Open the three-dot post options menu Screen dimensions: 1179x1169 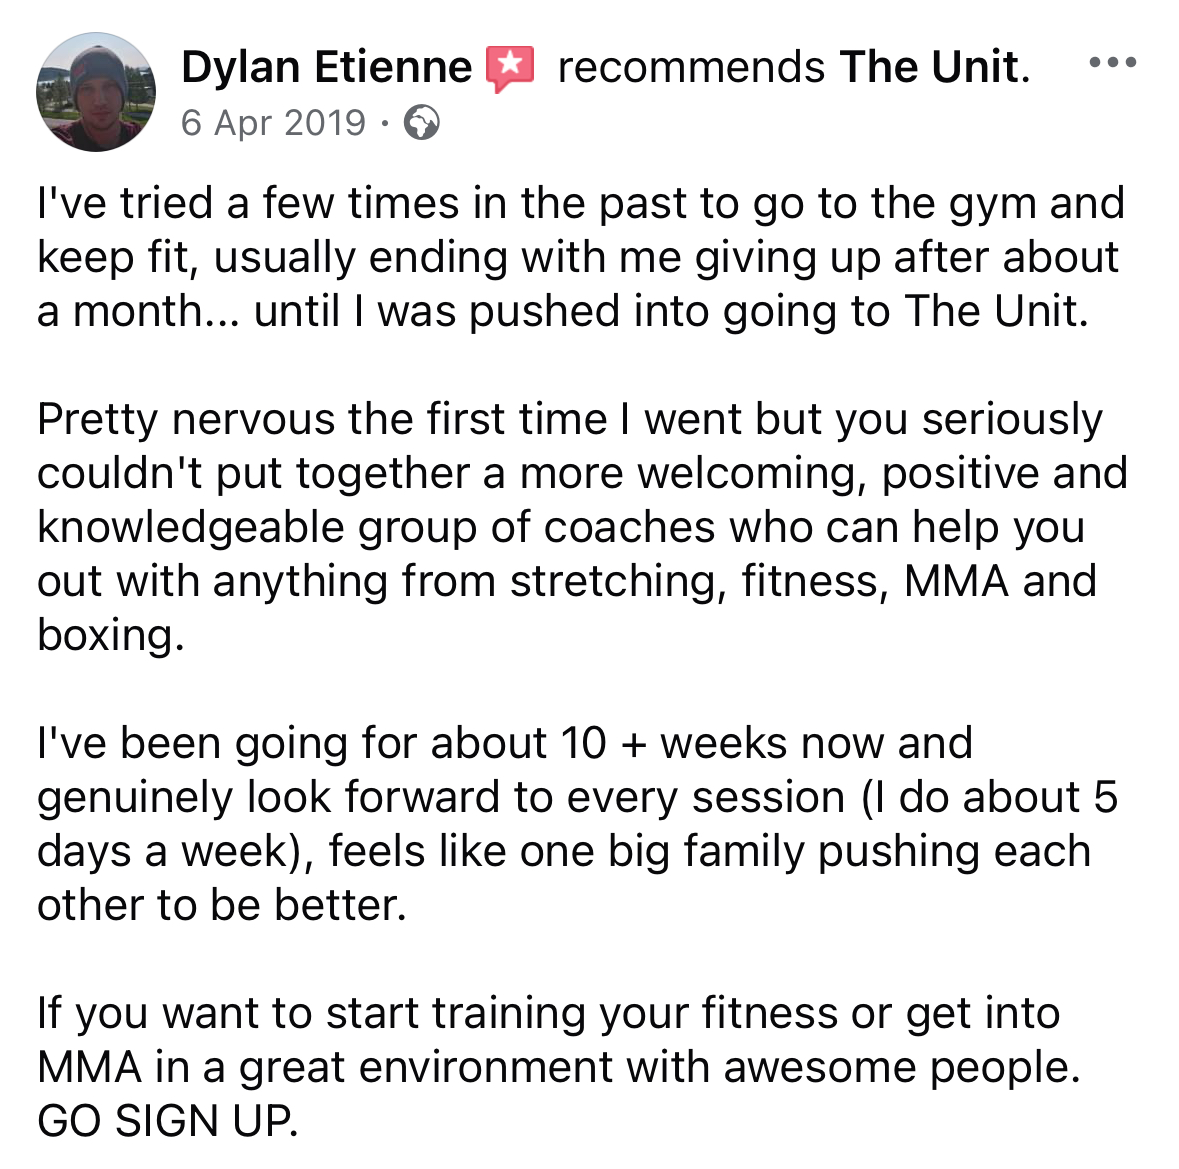pyautogui.click(x=1112, y=63)
